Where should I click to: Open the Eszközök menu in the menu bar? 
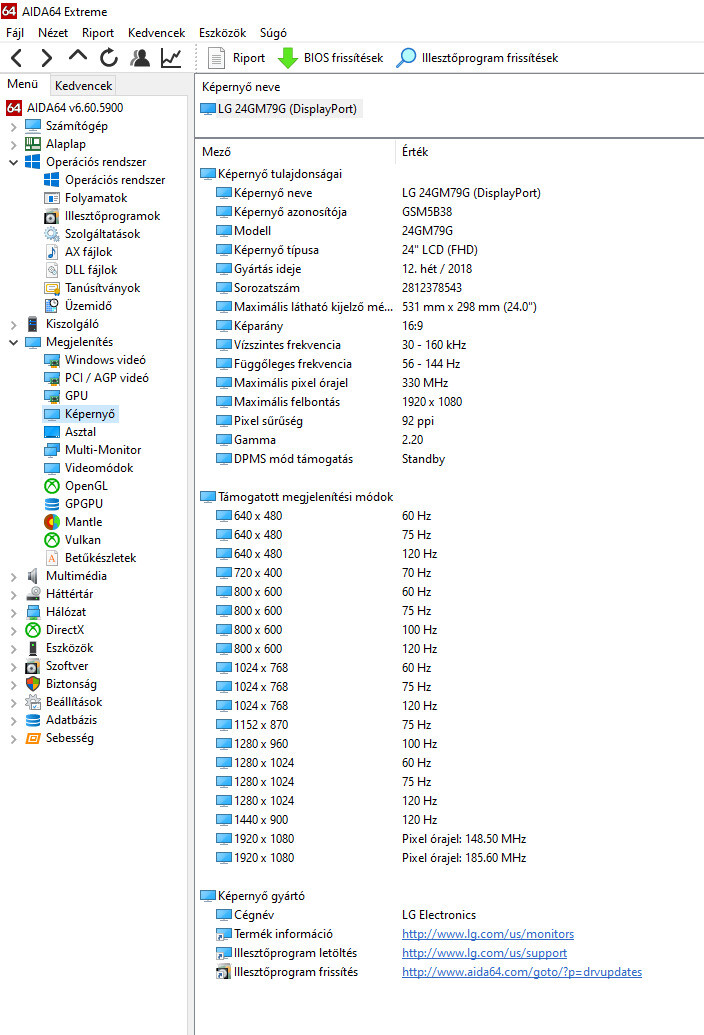pyautogui.click(x=222, y=33)
